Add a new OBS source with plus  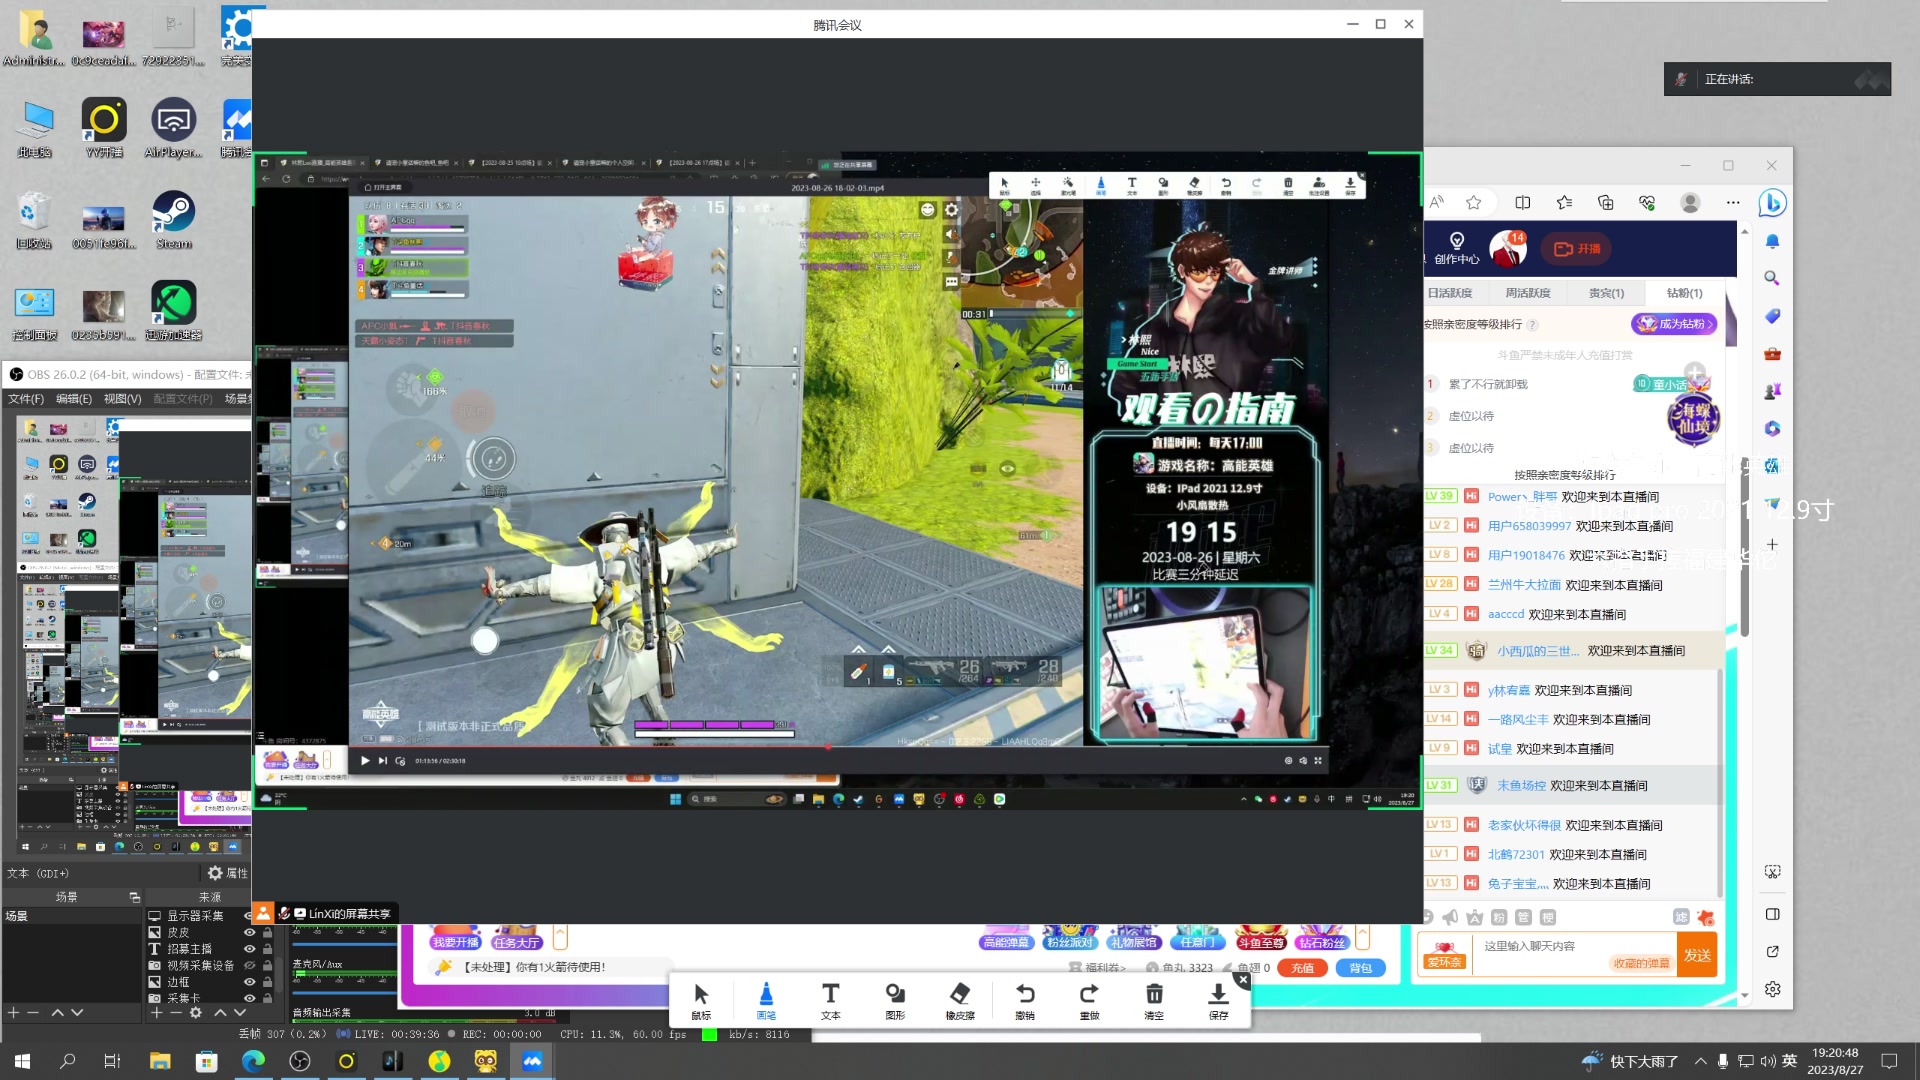tap(156, 1013)
